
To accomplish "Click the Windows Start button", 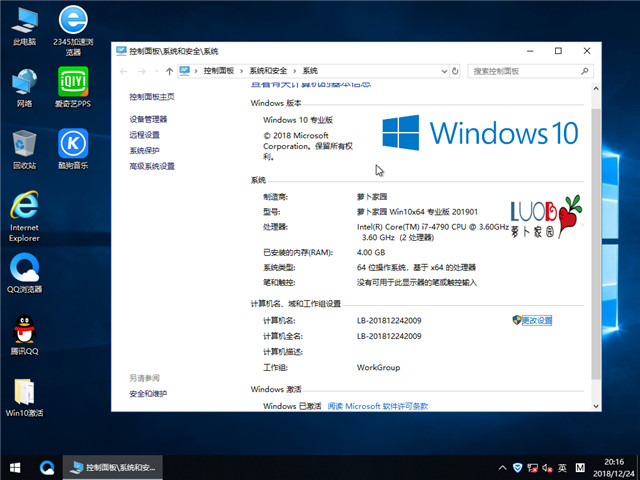I will (15, 468).
